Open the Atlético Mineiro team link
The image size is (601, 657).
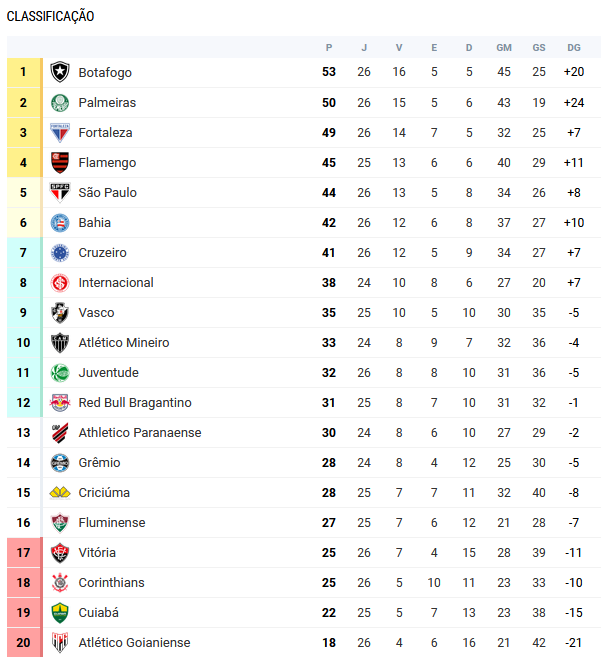pyautogui.click(x=124, y=342)
